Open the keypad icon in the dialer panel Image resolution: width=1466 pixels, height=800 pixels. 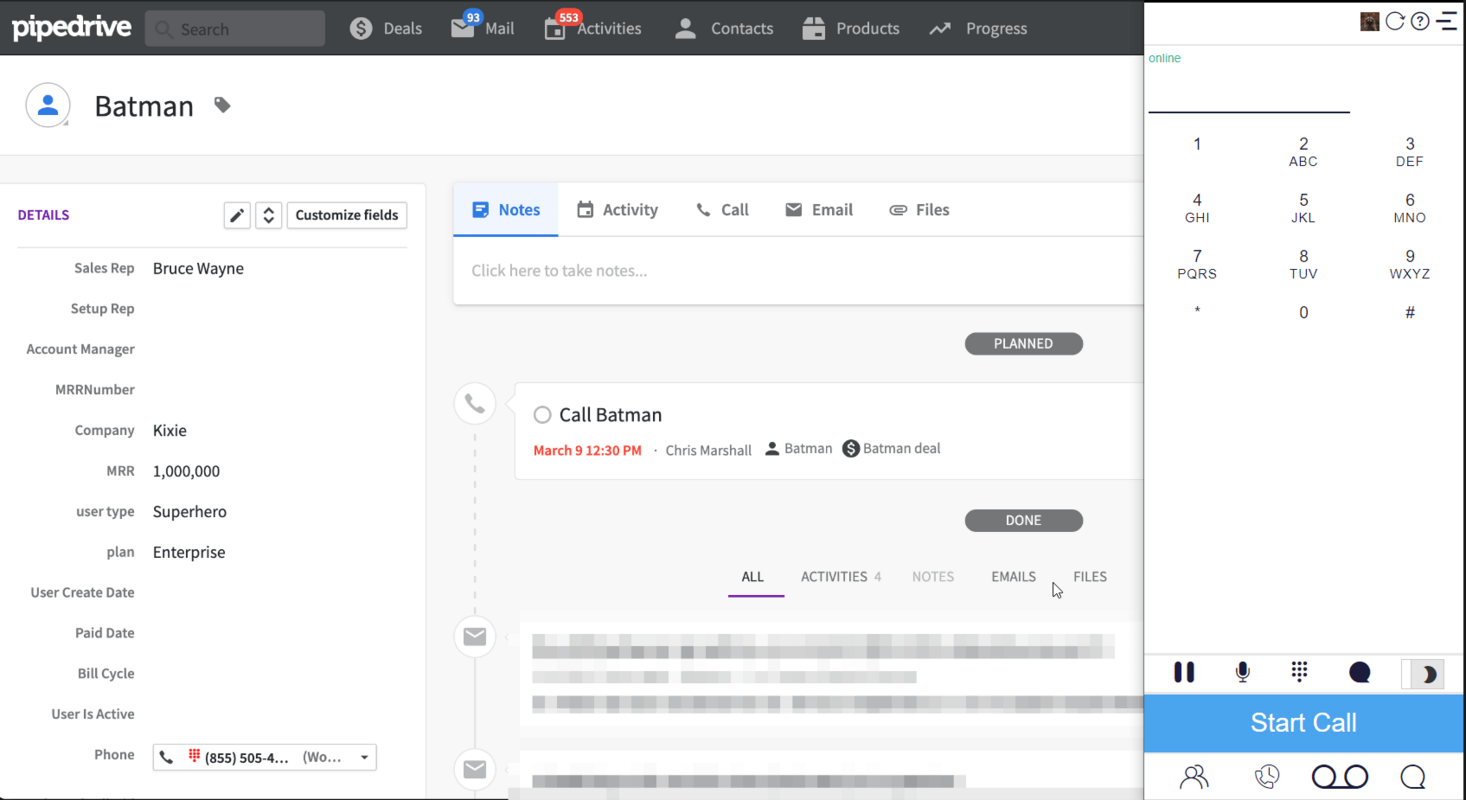[1299, 672]
